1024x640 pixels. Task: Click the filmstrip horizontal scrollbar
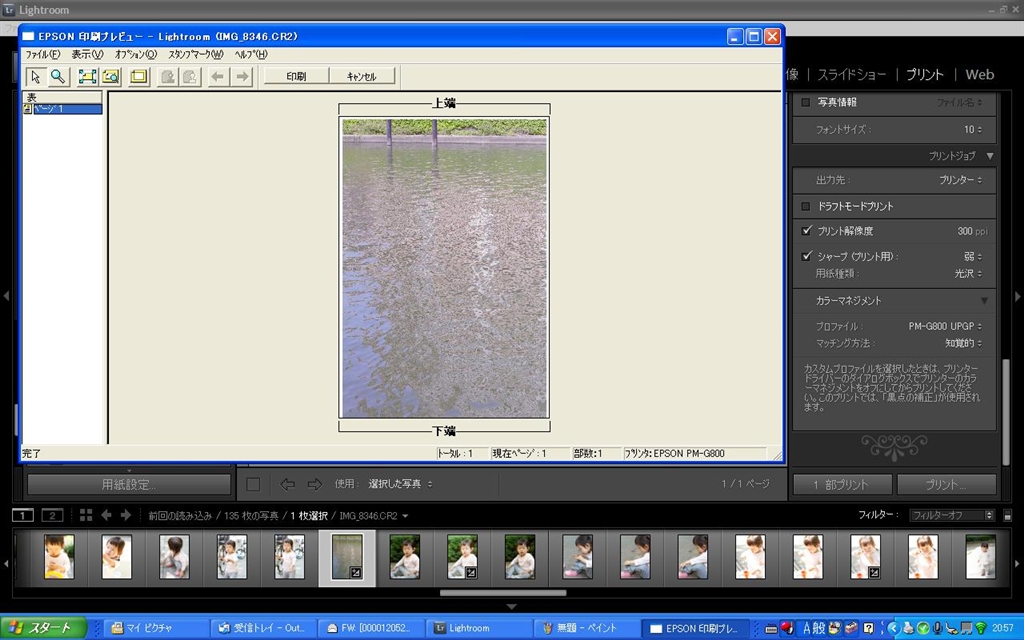pyautogui.click(x=511, y=593)
